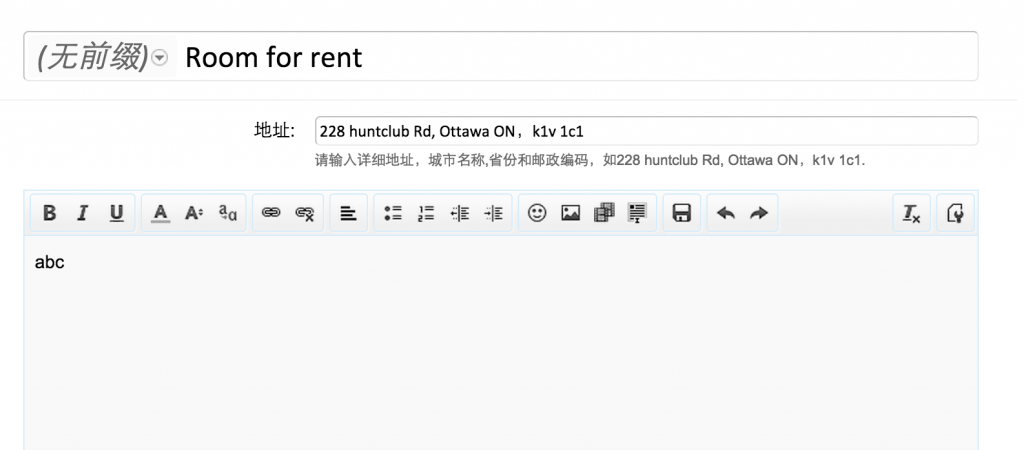Viewport: 1024px width, 450px height.
Task: Toggle underline formatting
Action: pos(116,213)
